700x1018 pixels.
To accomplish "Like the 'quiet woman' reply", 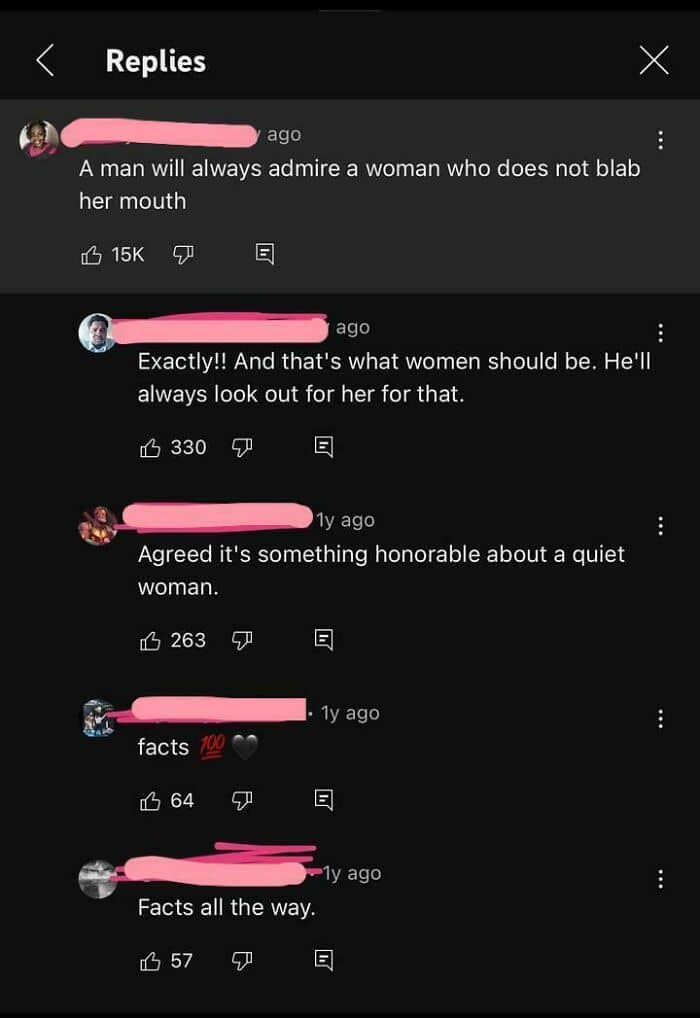I will tap(150, 640).
